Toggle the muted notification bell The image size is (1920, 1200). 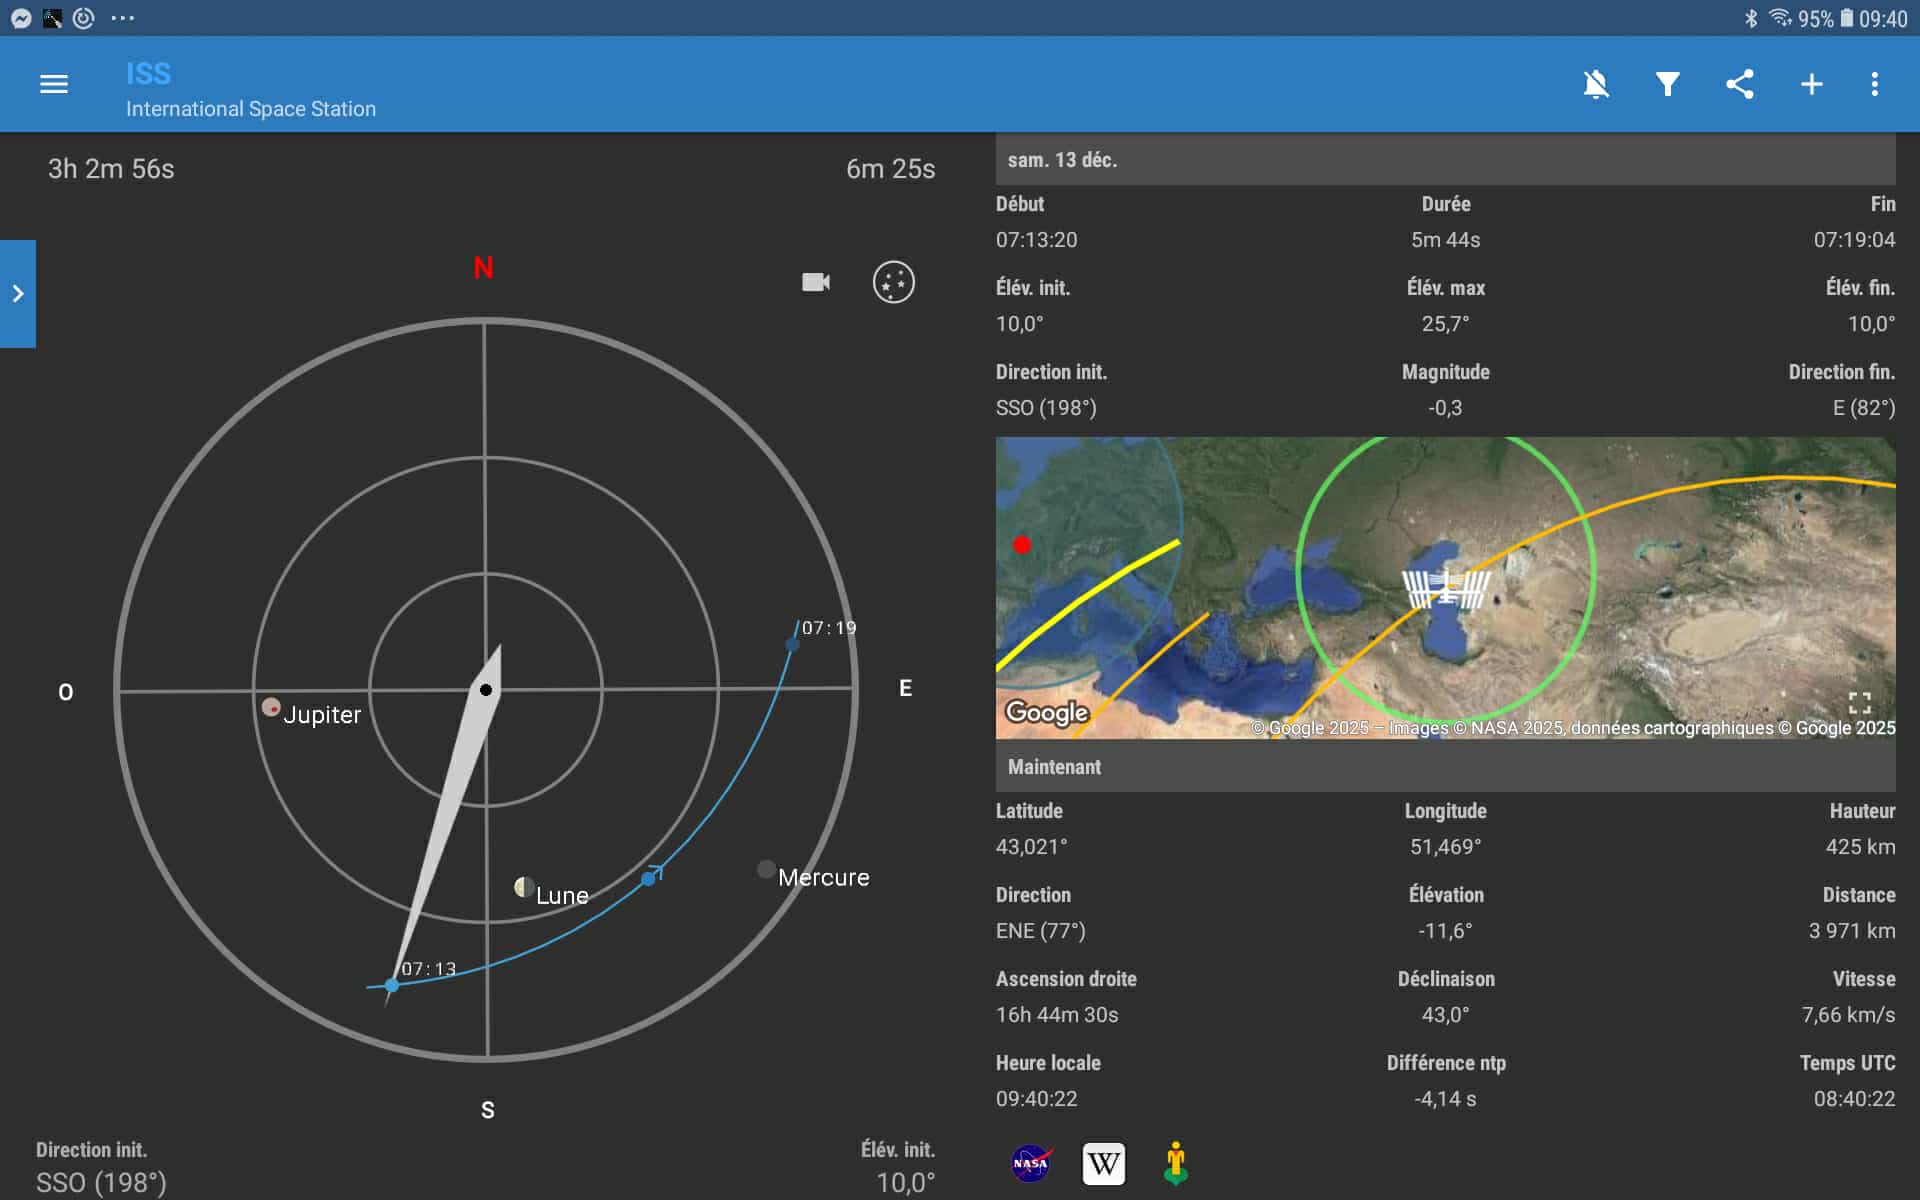pyautogui.click(x=1596, y=84)
